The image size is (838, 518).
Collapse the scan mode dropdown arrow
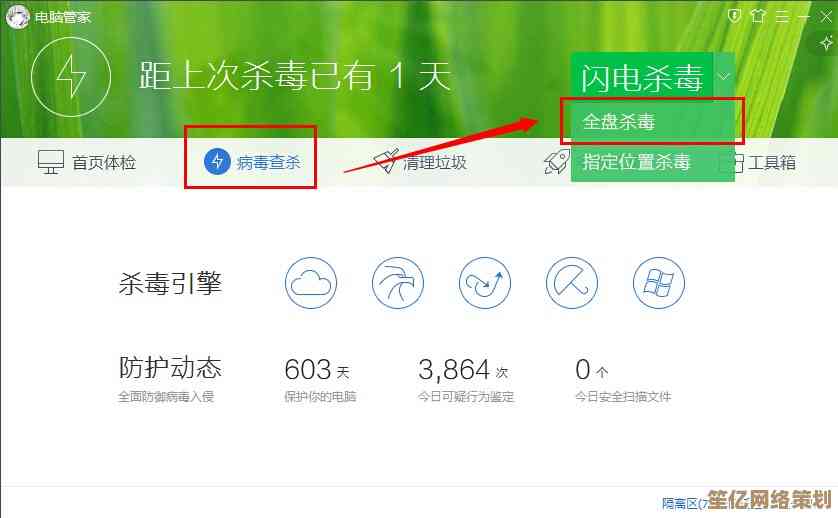click(724, 76)
